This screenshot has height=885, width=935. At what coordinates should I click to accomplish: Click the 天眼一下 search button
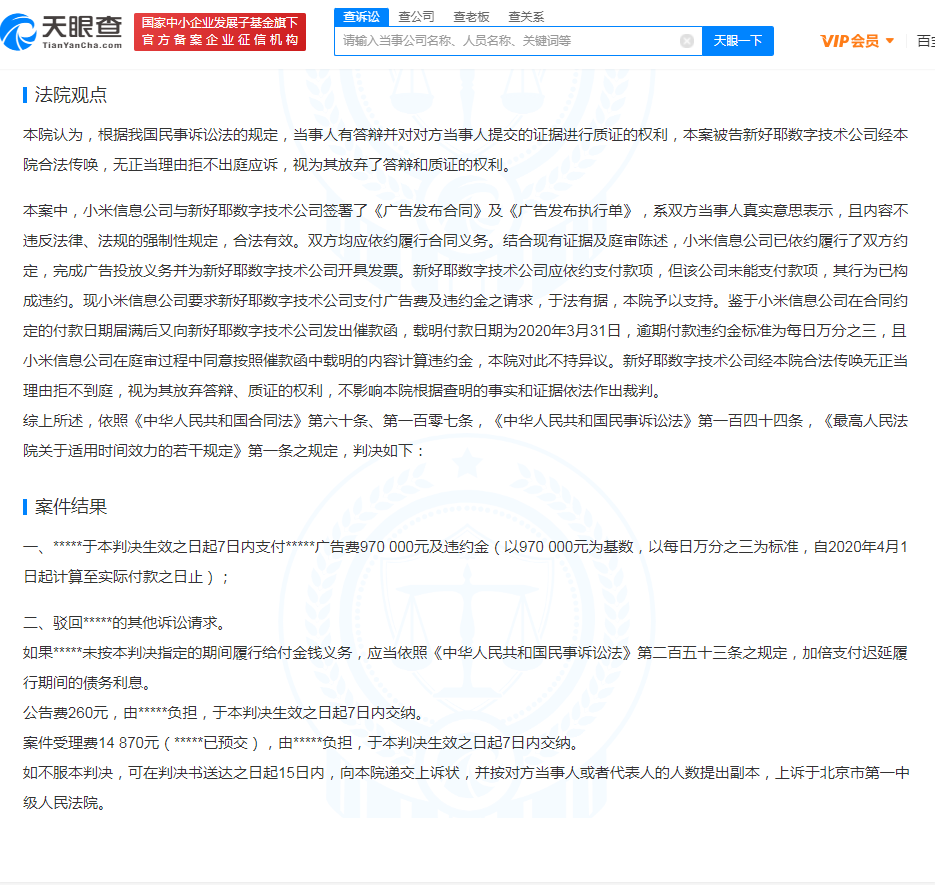point(738,41)
